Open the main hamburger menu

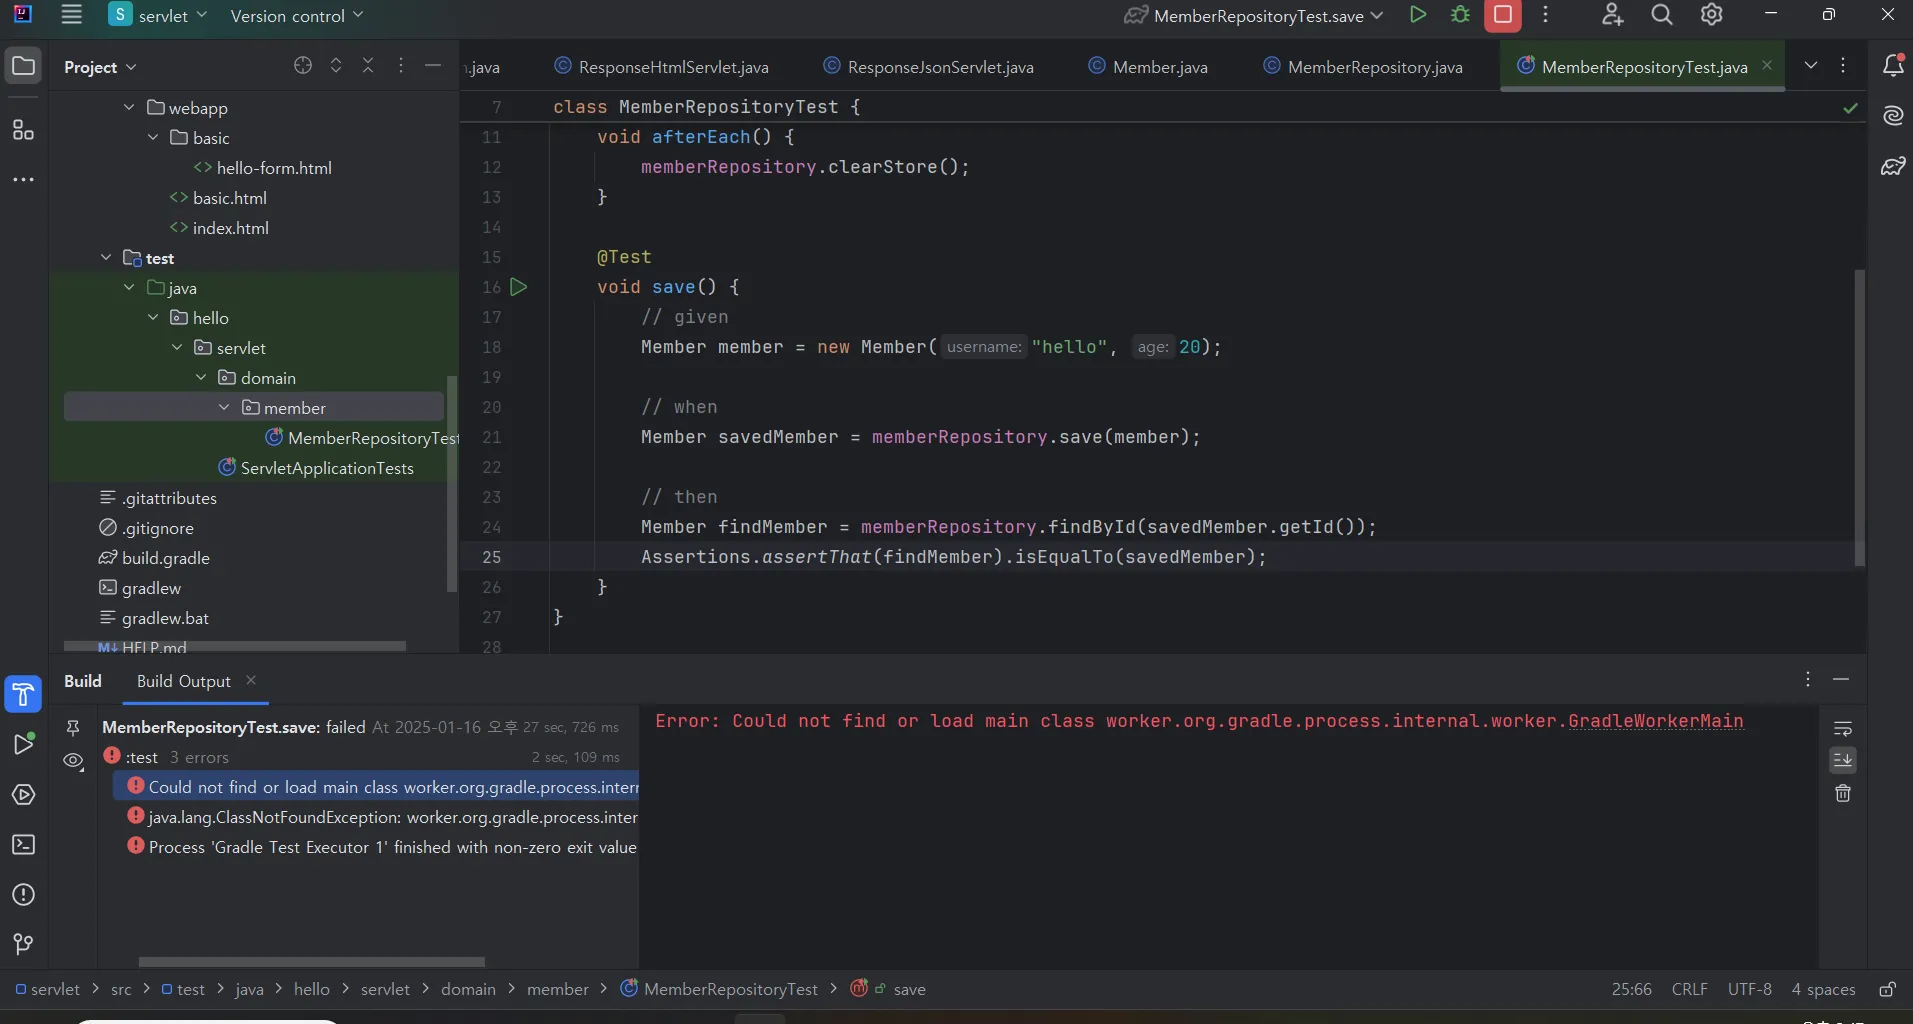click(71, 15)
